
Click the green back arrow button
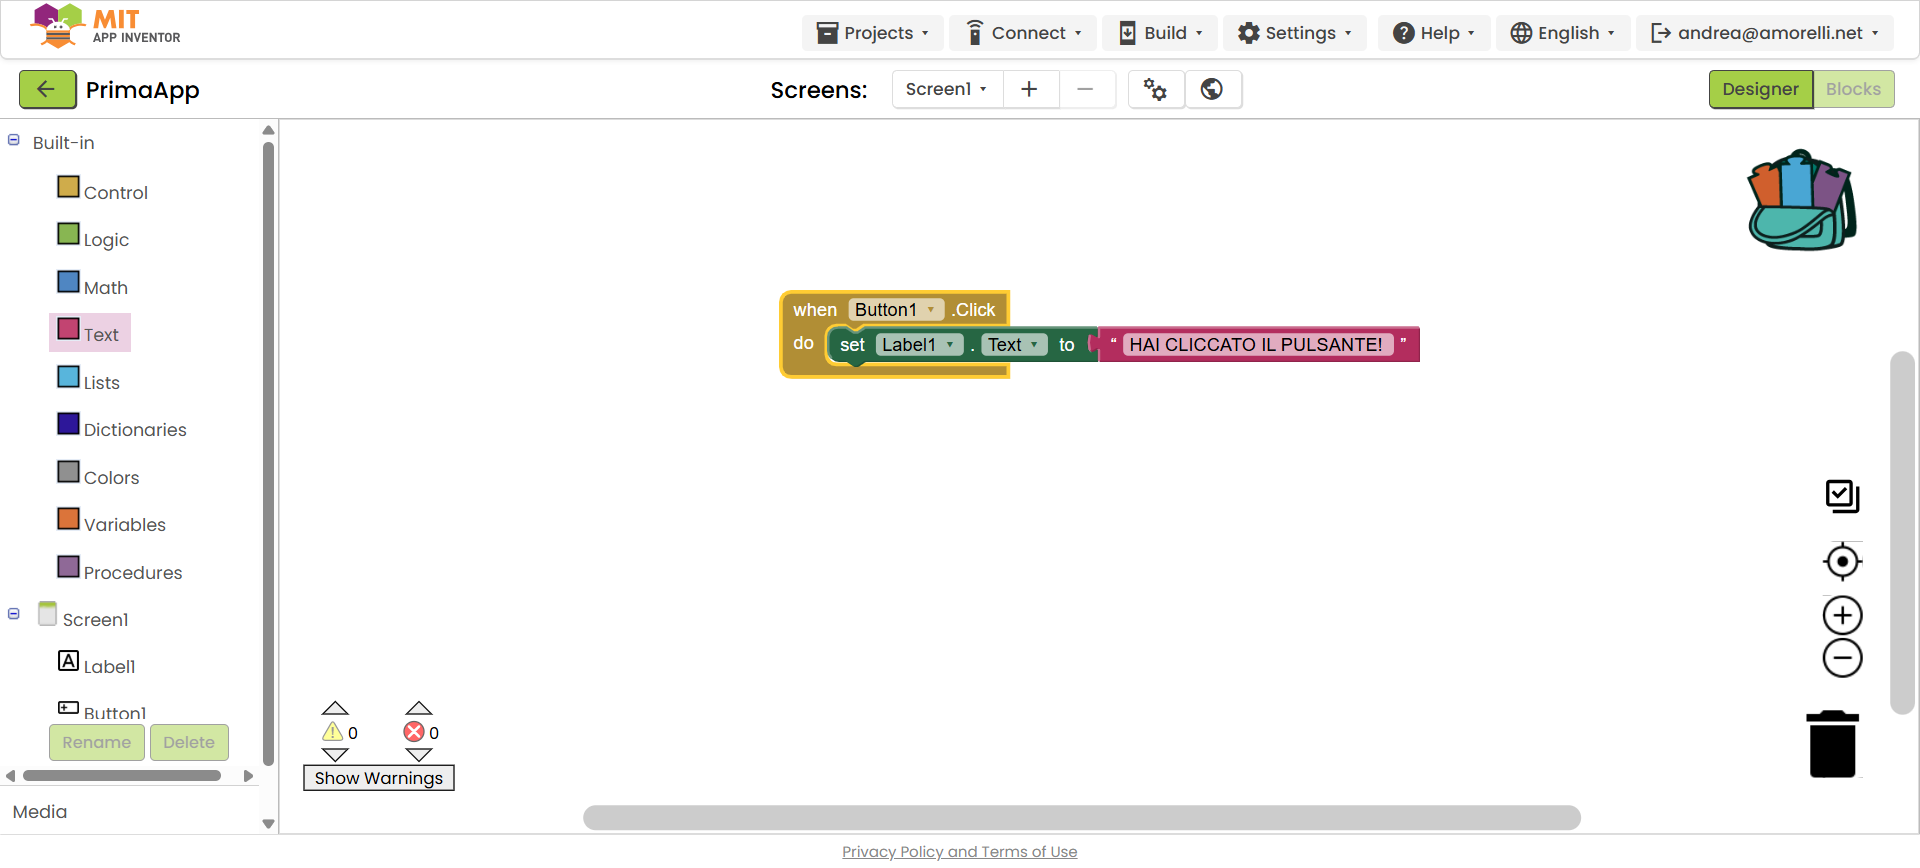(x=47, y=90)
